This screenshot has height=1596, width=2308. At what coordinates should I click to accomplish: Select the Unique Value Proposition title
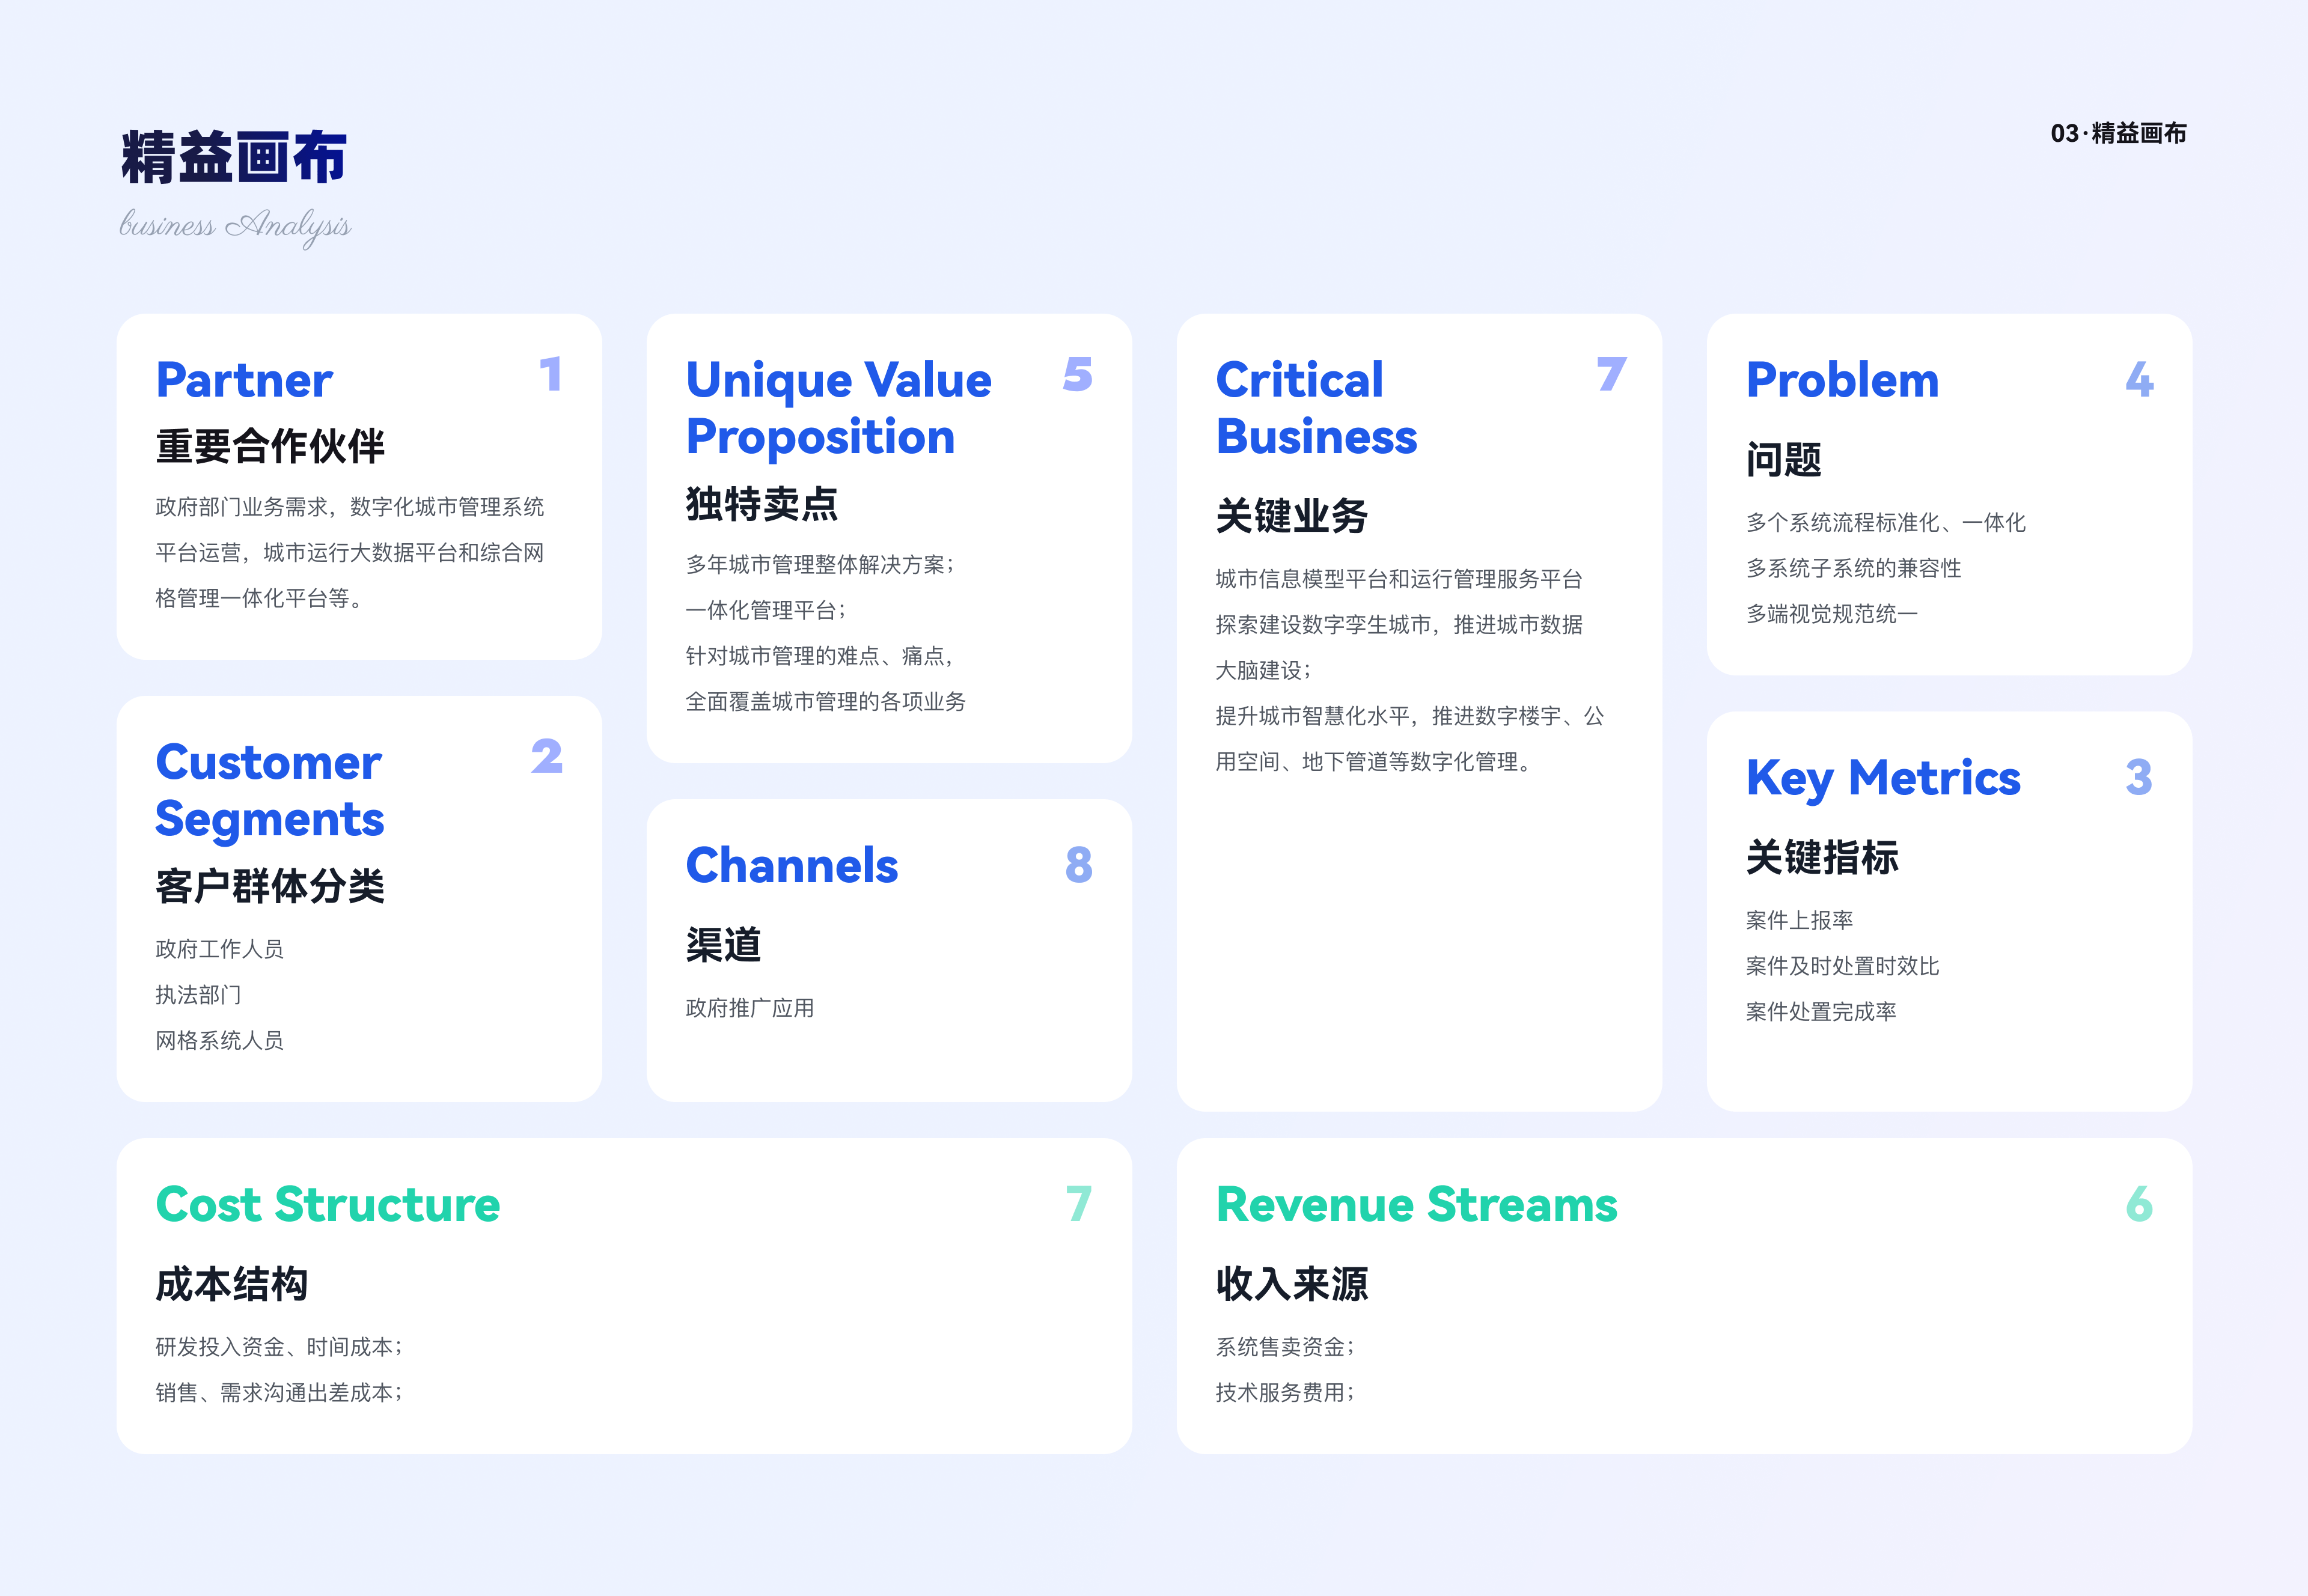coord(838,408)
